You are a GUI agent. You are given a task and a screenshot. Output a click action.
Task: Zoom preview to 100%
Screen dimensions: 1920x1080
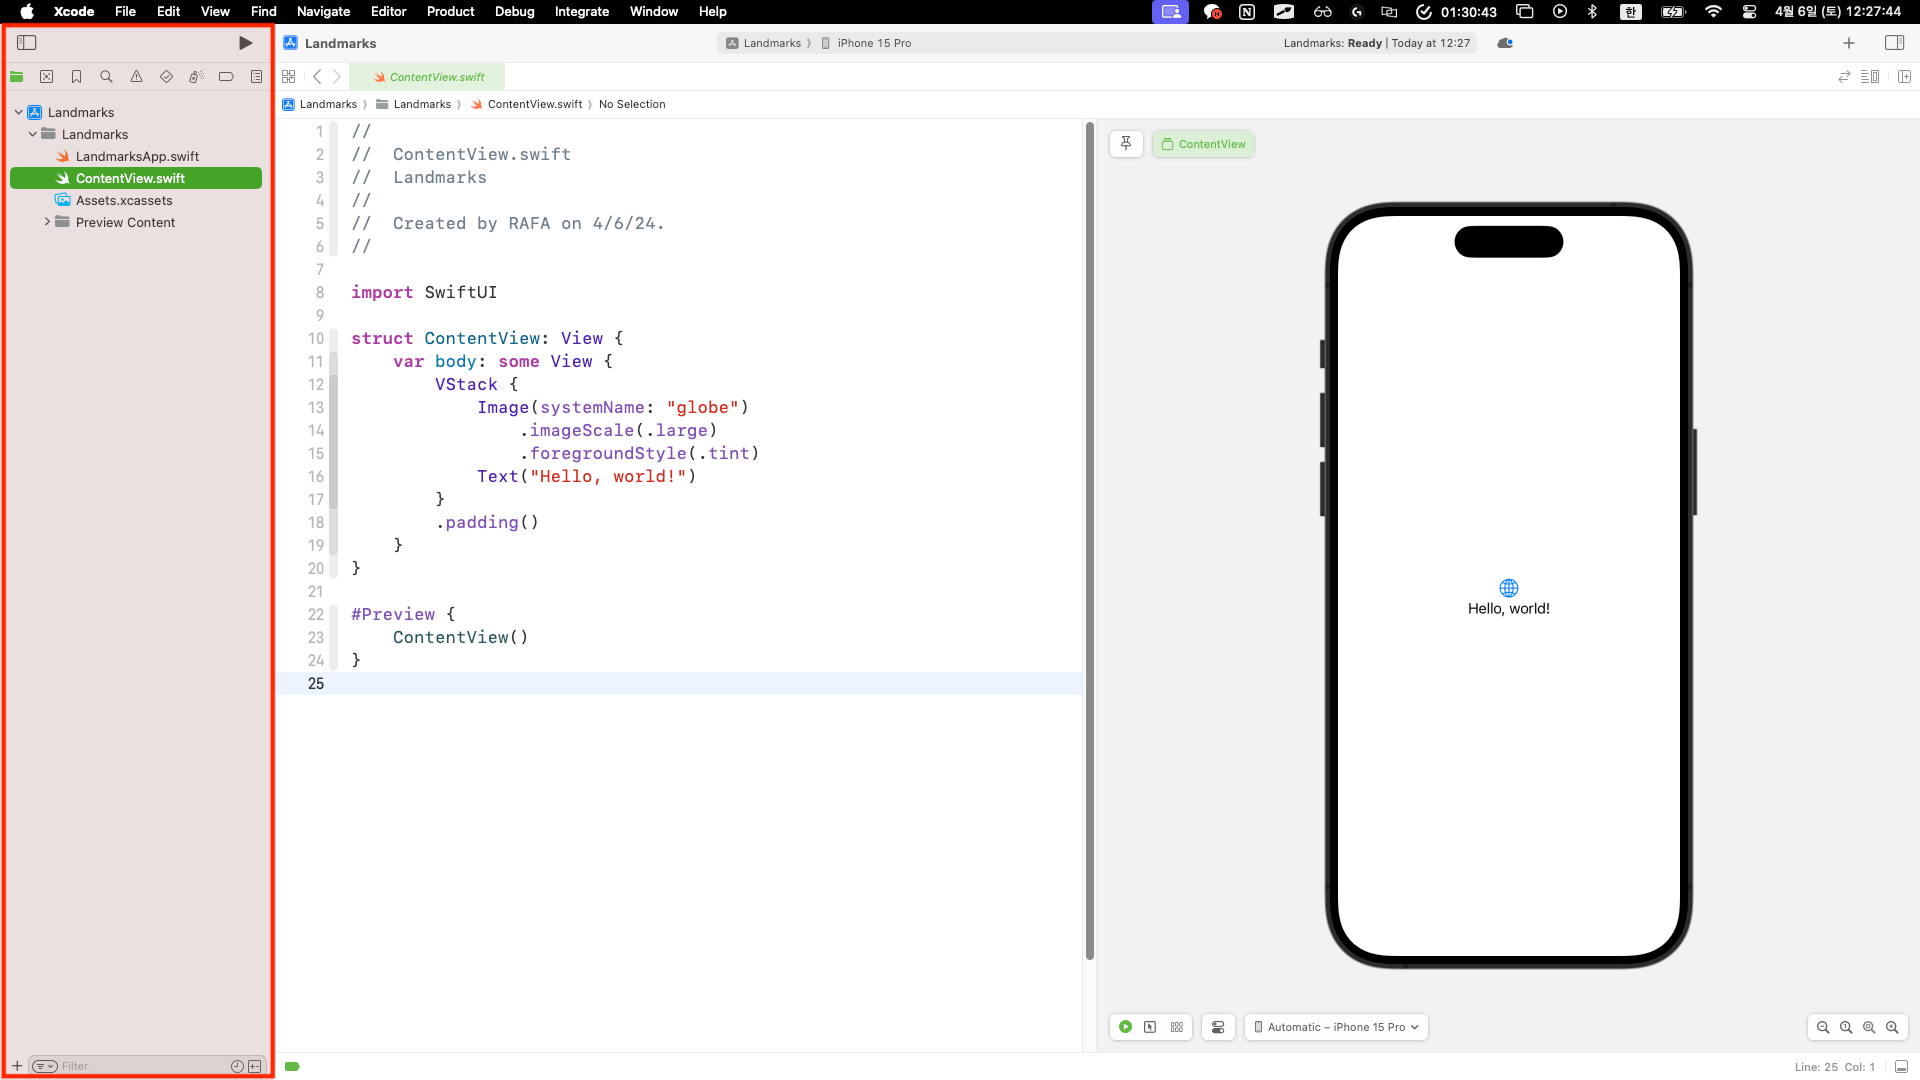point(1846,1027)
